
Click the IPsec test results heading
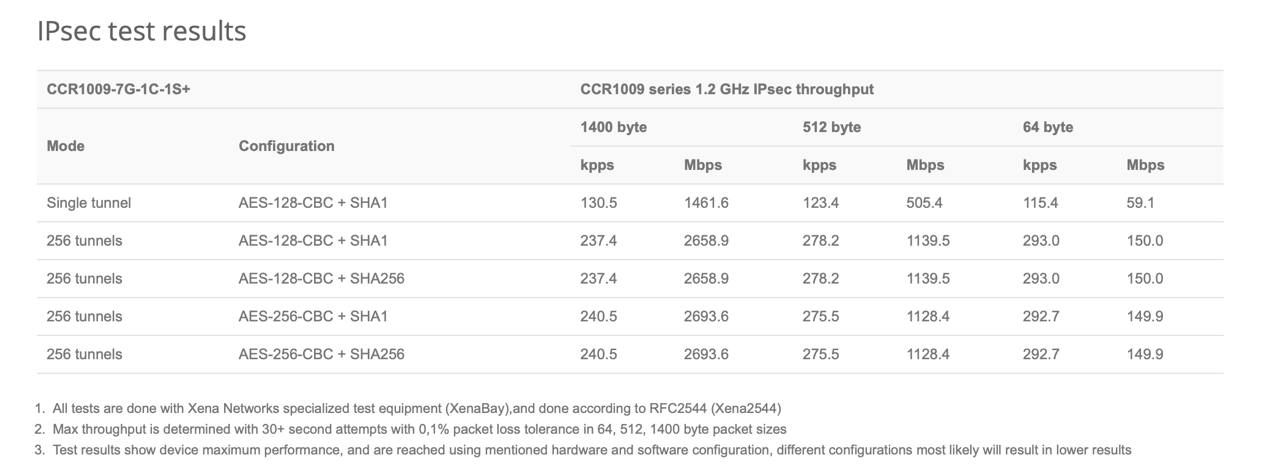(x=141, y=31)
